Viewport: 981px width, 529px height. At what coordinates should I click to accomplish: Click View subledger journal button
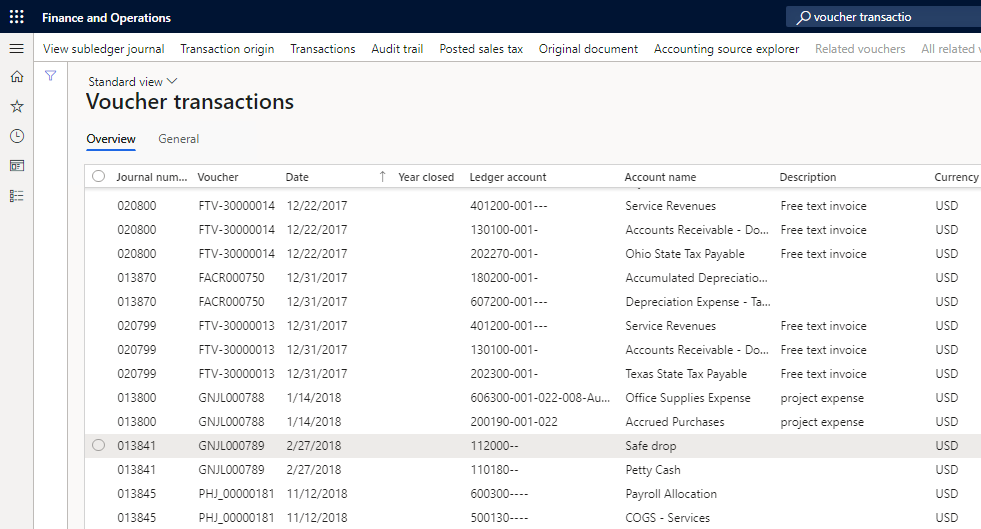tap(104, 49)
